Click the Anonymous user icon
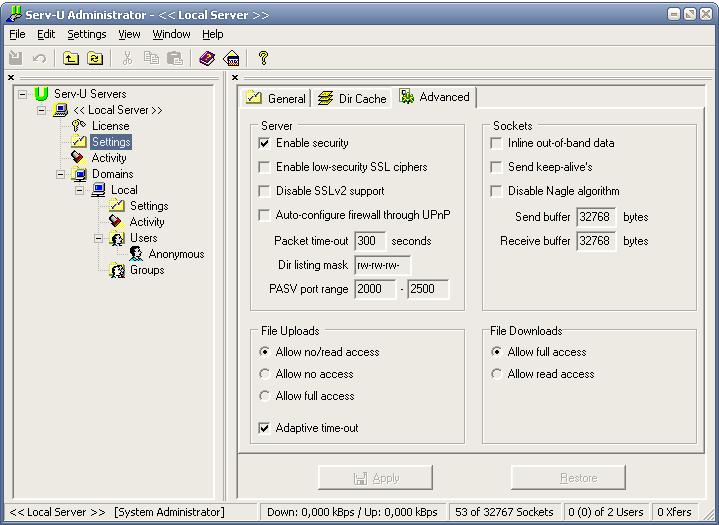This screenshot has width=719, height=525. pyautogui.click(x=136, y=254)
